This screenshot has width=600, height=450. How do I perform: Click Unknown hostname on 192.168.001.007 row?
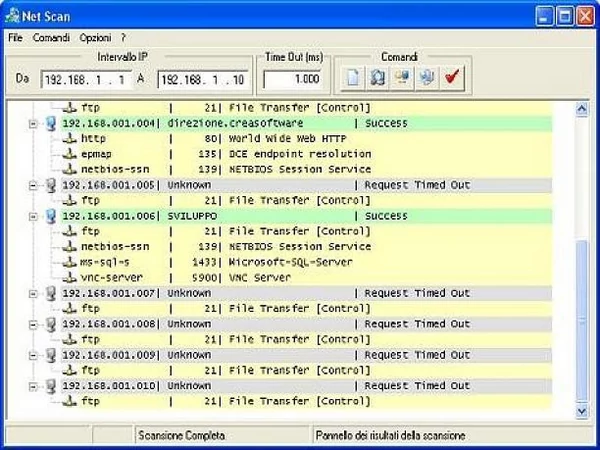tap(189, 293)
